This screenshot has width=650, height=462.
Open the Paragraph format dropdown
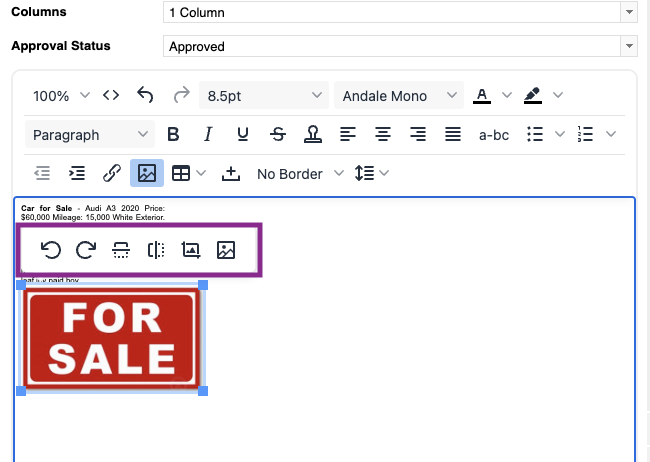(x=89, y=135)
